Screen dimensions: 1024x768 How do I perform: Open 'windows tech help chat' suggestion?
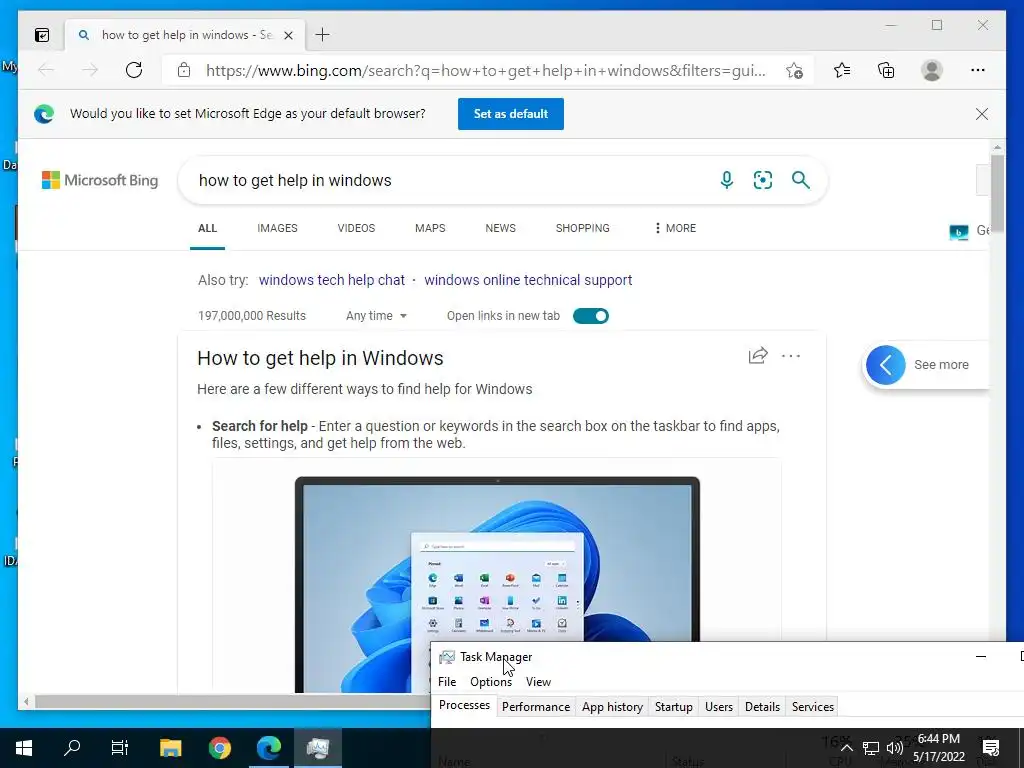tap(332, 280)
